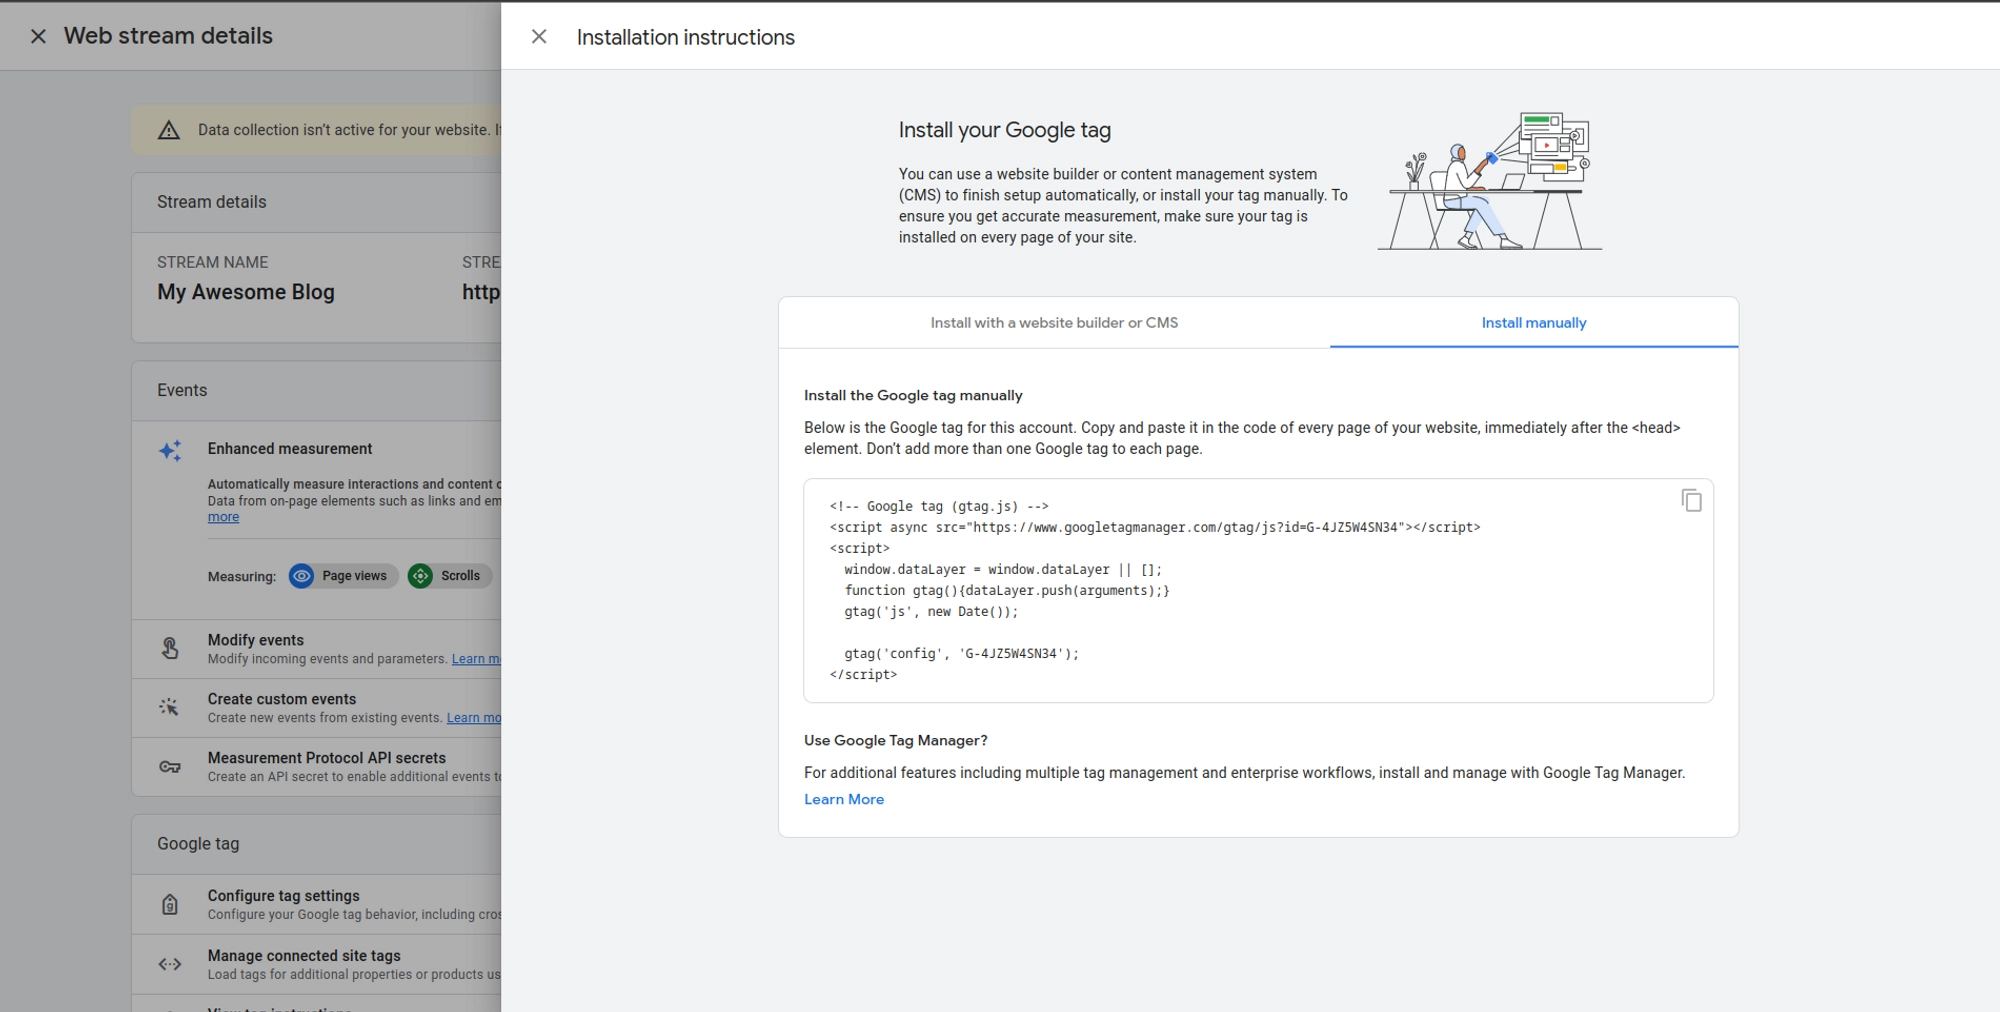Open Modify events row
Screen dimensions: 2000x1012
tap(317, 649)
